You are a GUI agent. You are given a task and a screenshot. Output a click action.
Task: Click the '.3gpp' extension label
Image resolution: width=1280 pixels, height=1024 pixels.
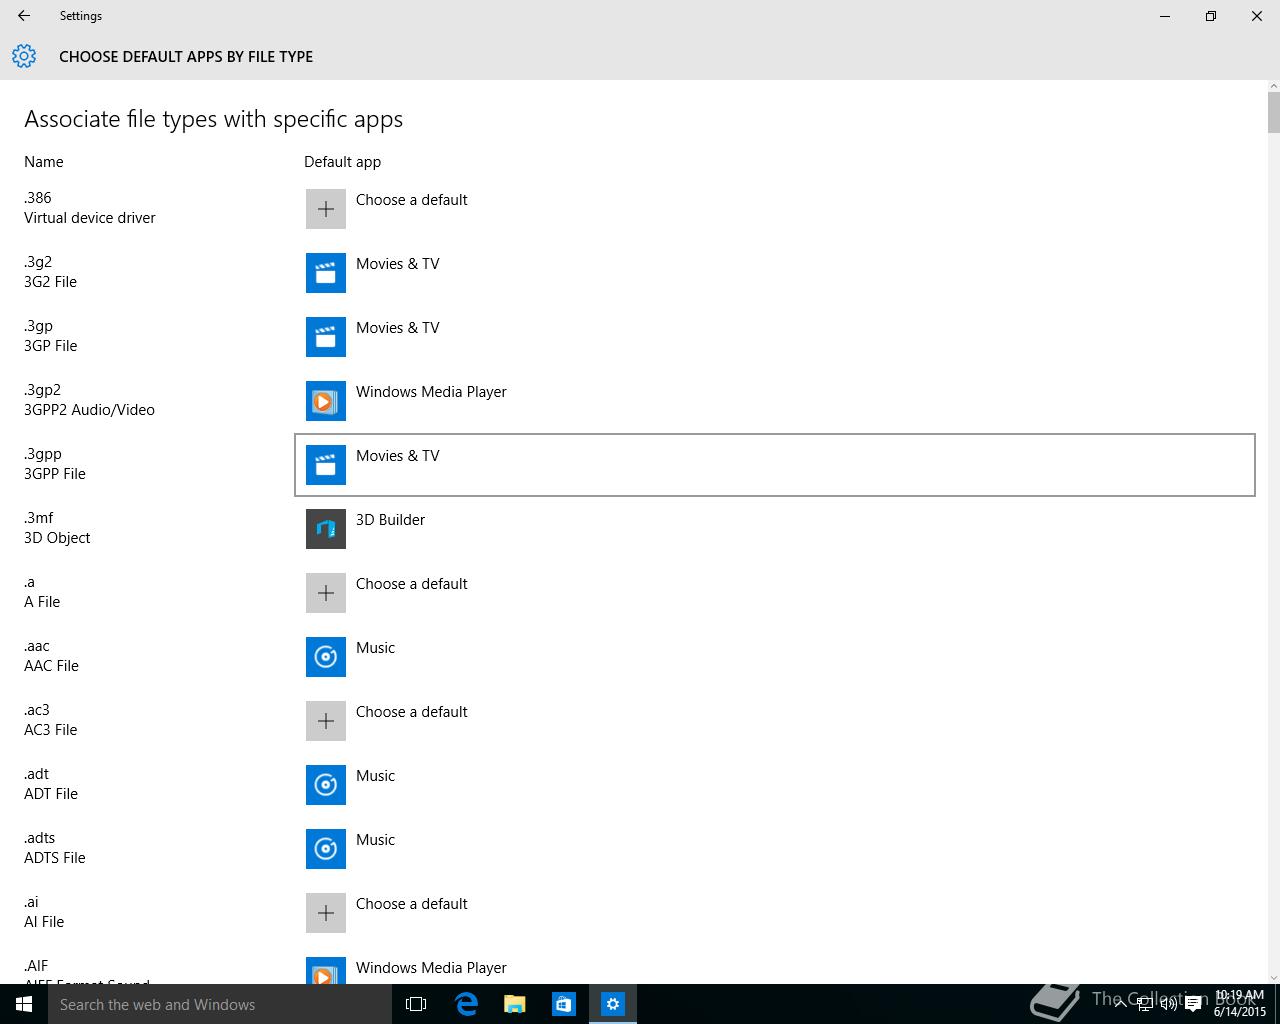tap(43, 454)
